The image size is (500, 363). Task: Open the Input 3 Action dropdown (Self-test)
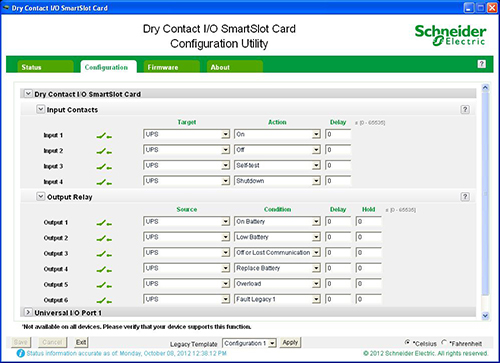coord(277,165)
